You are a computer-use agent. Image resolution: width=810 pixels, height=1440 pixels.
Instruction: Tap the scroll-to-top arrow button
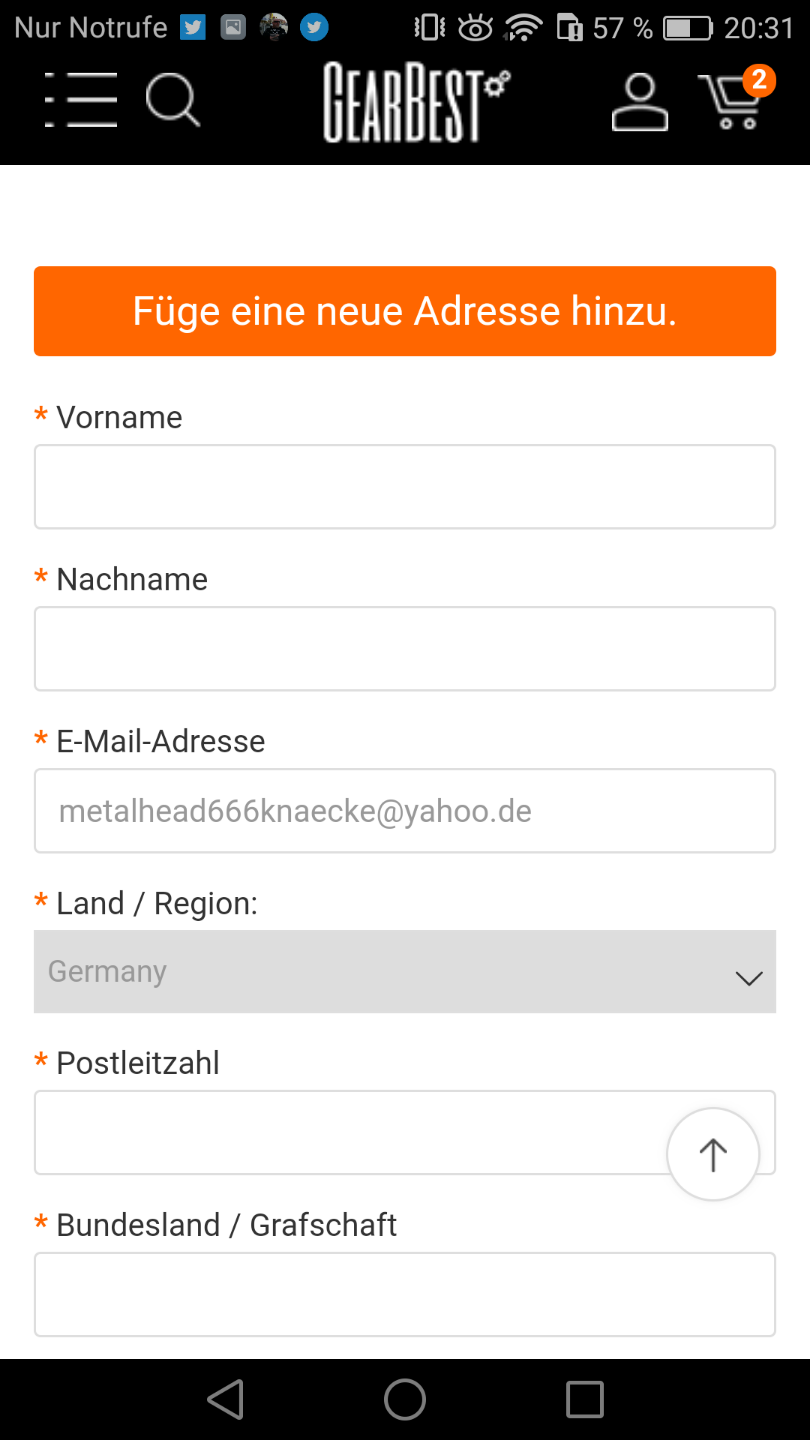coord(713,1154)
